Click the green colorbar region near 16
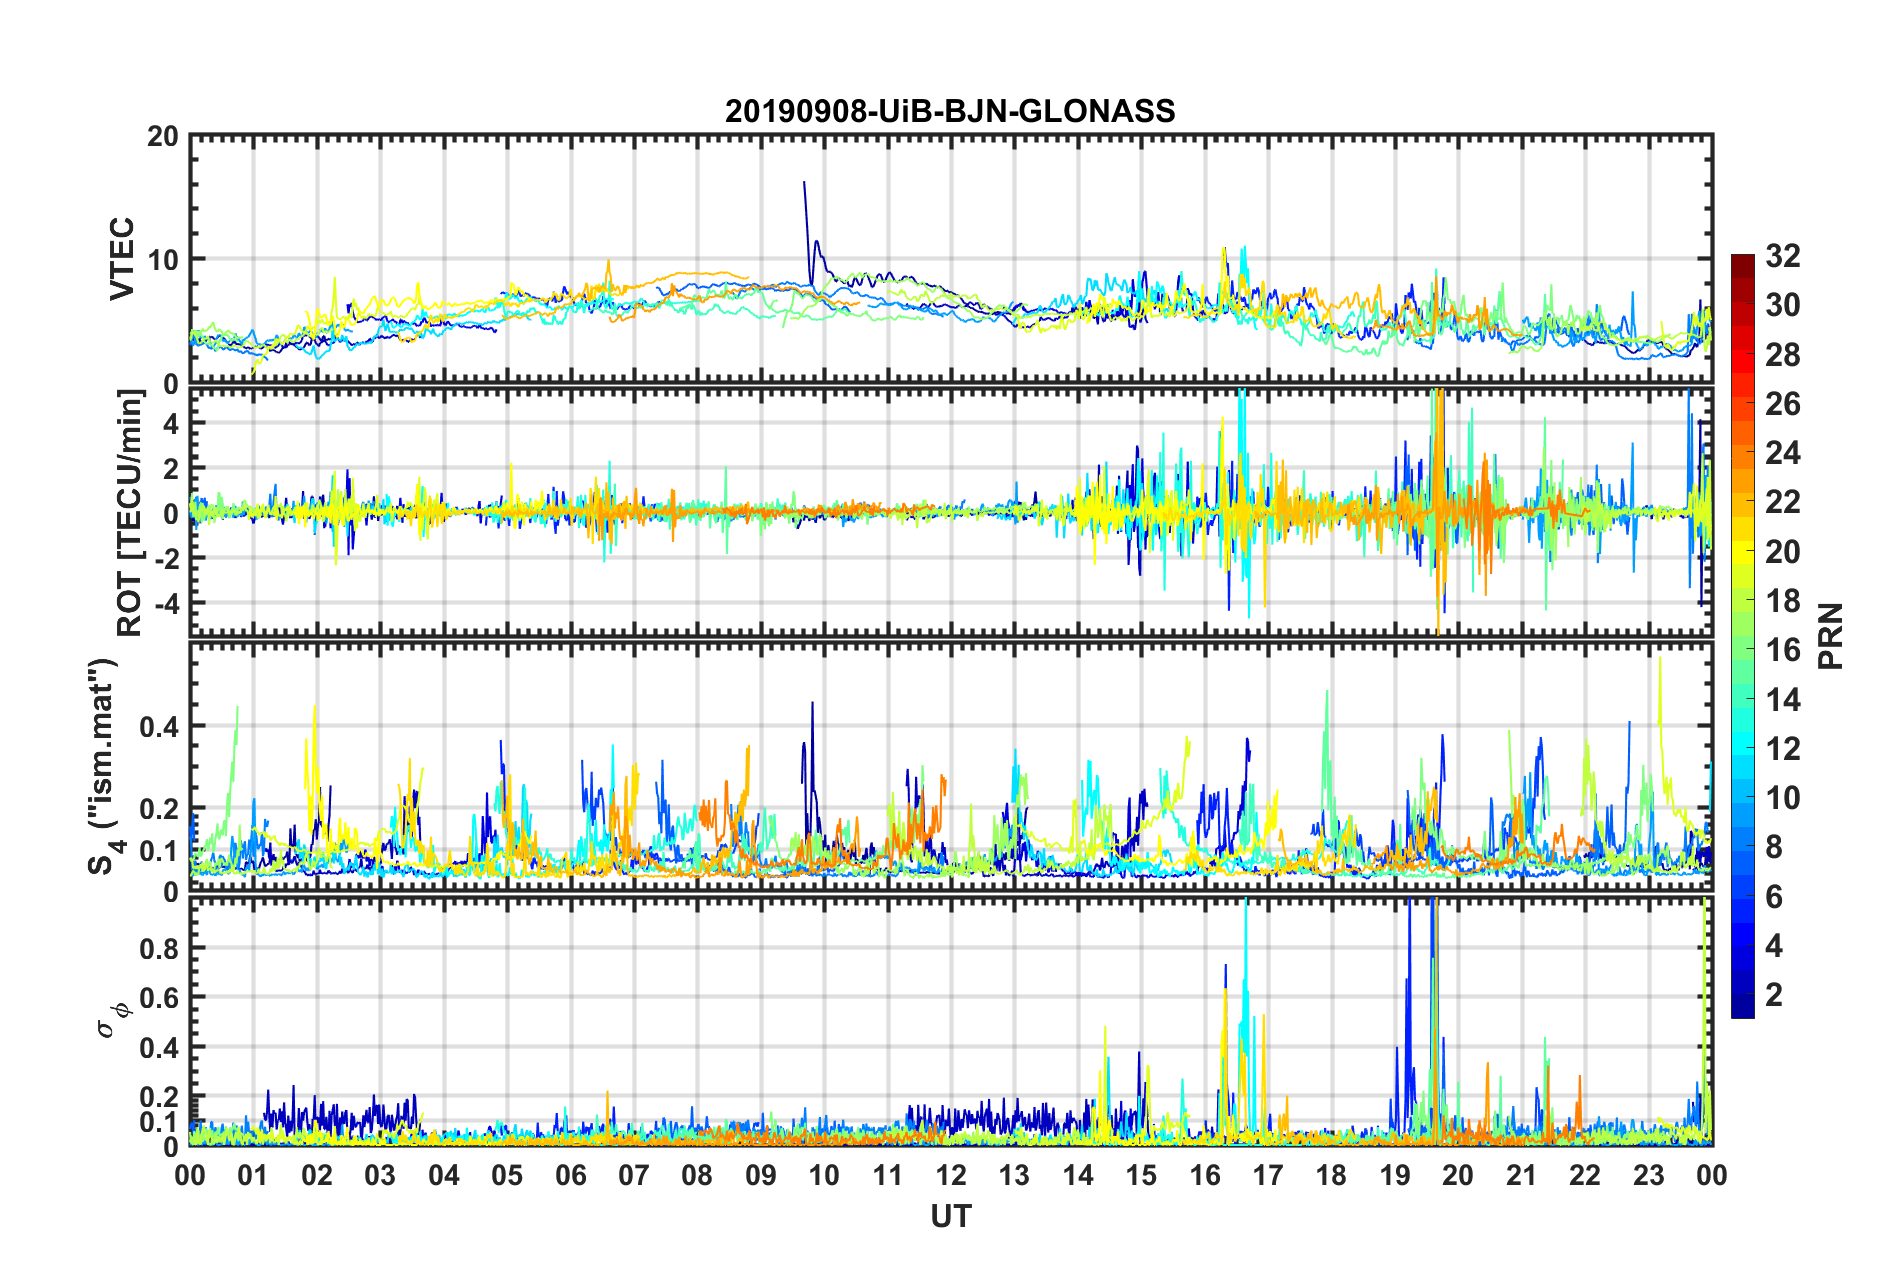 (x=1743, y=650)
